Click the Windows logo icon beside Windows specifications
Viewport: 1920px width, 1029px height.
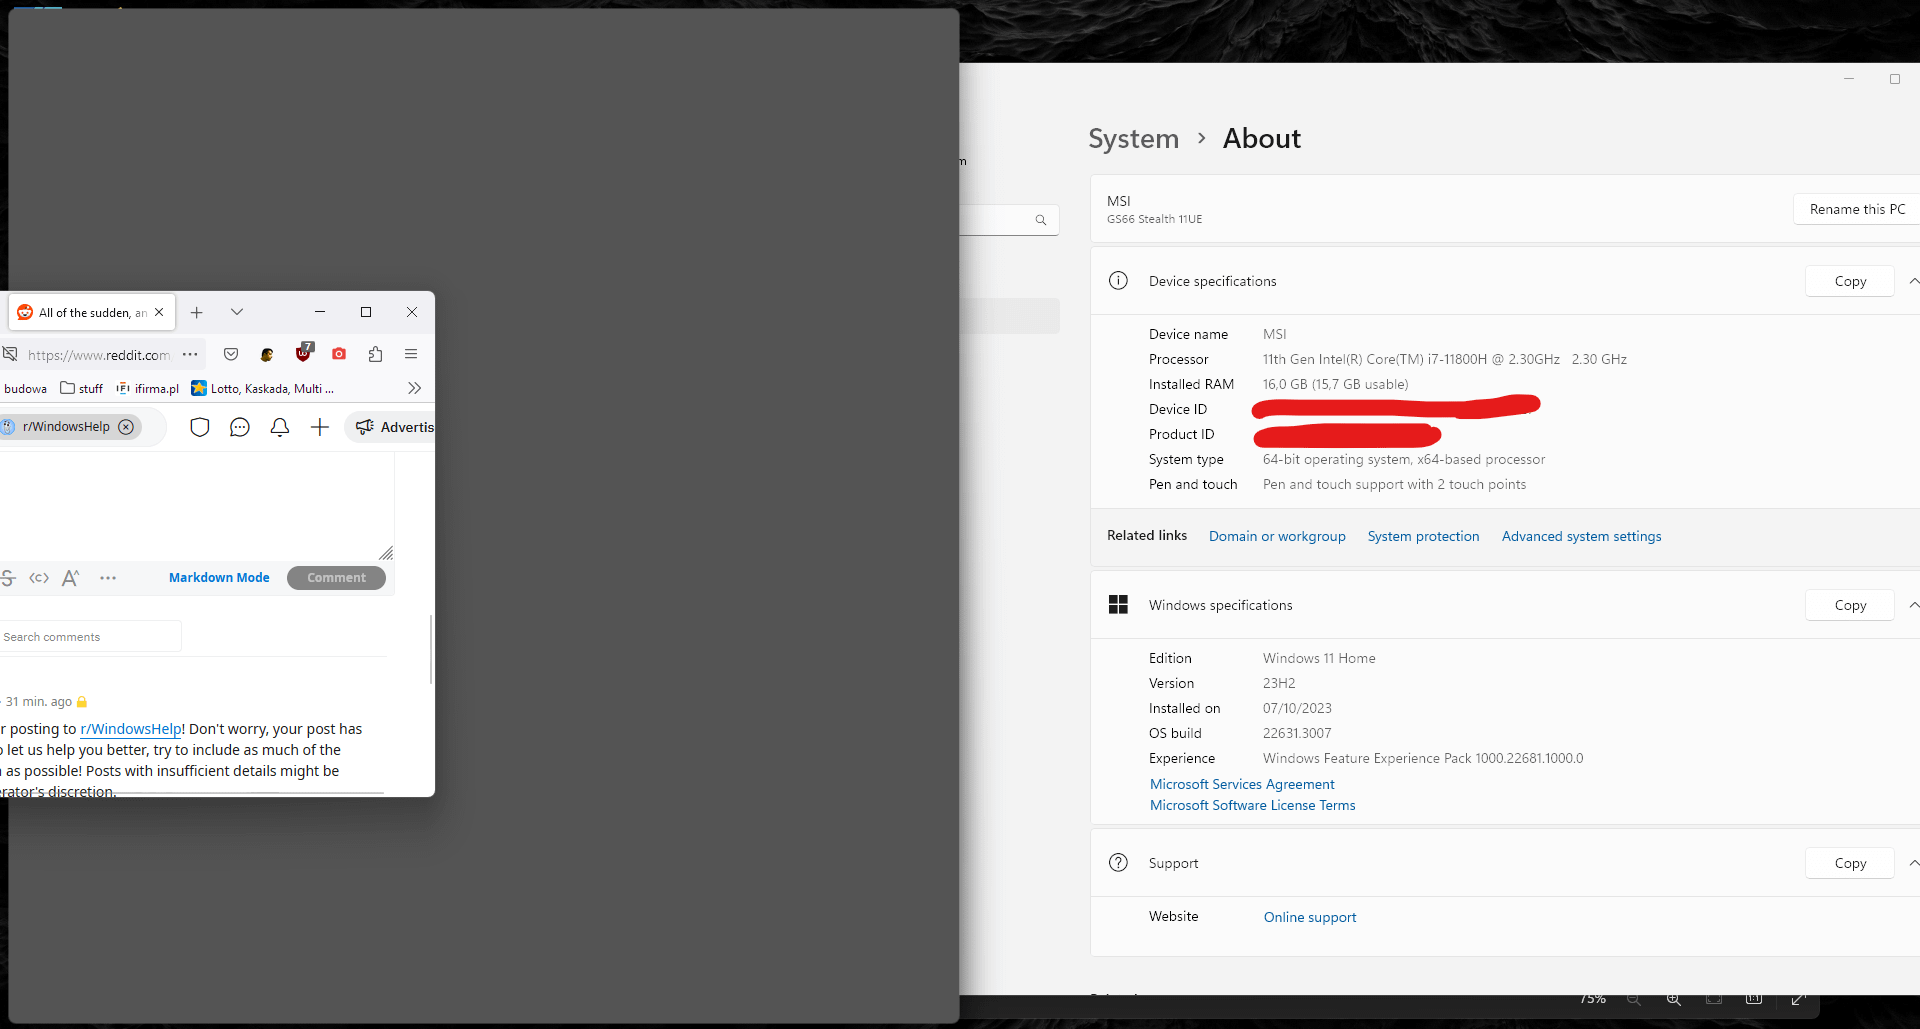[1118, 604]
